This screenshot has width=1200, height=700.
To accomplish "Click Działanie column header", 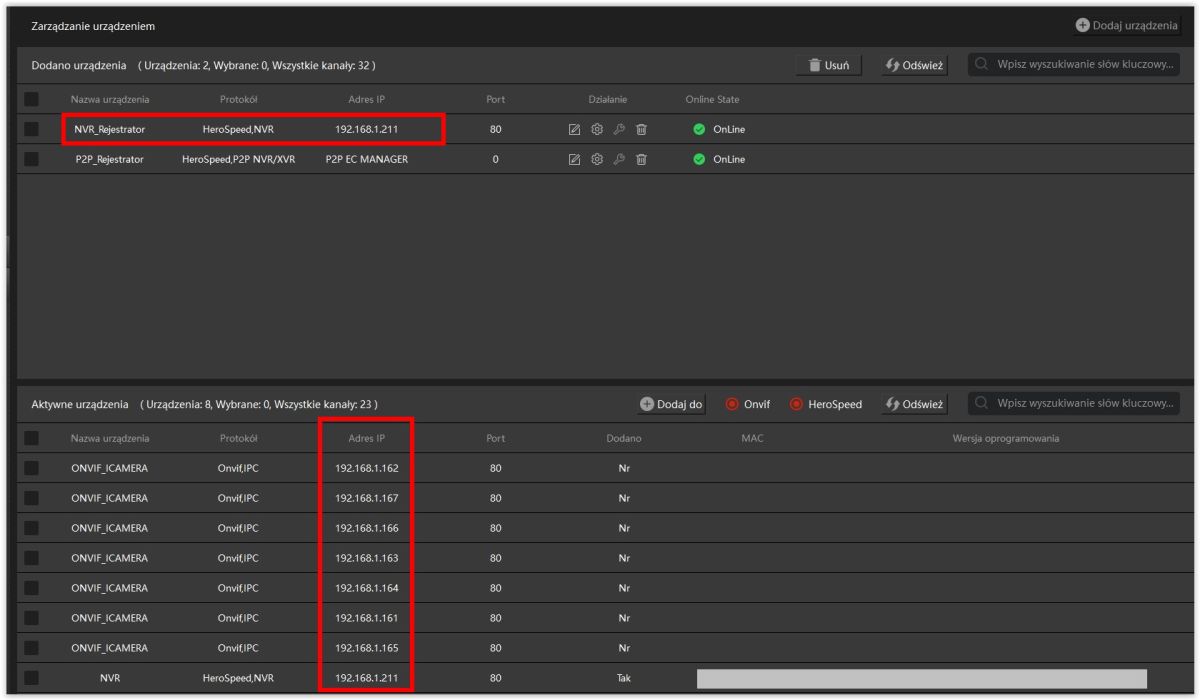I will point(608,99).
